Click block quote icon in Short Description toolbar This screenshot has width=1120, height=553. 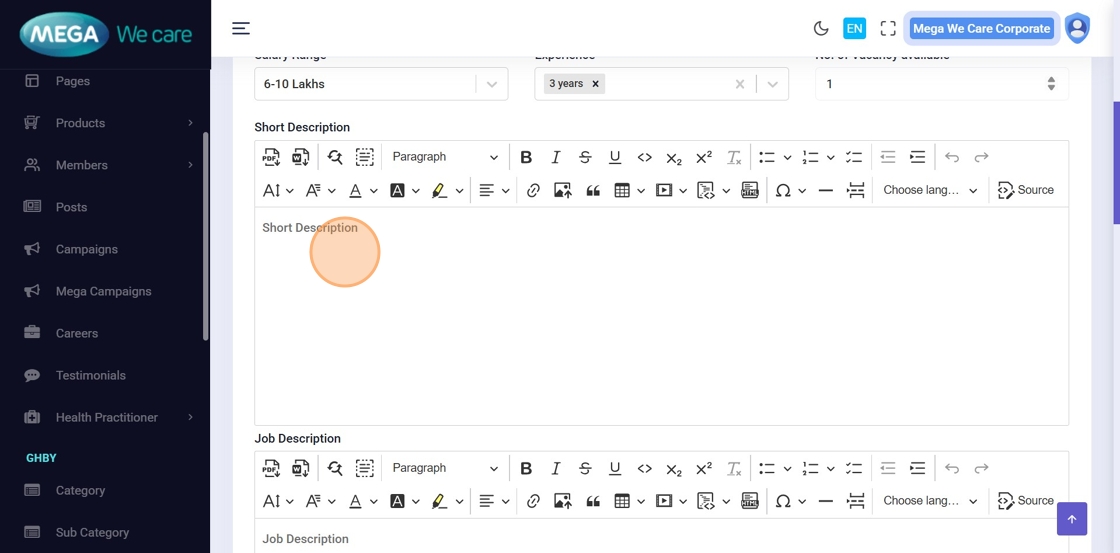[593, 190]
